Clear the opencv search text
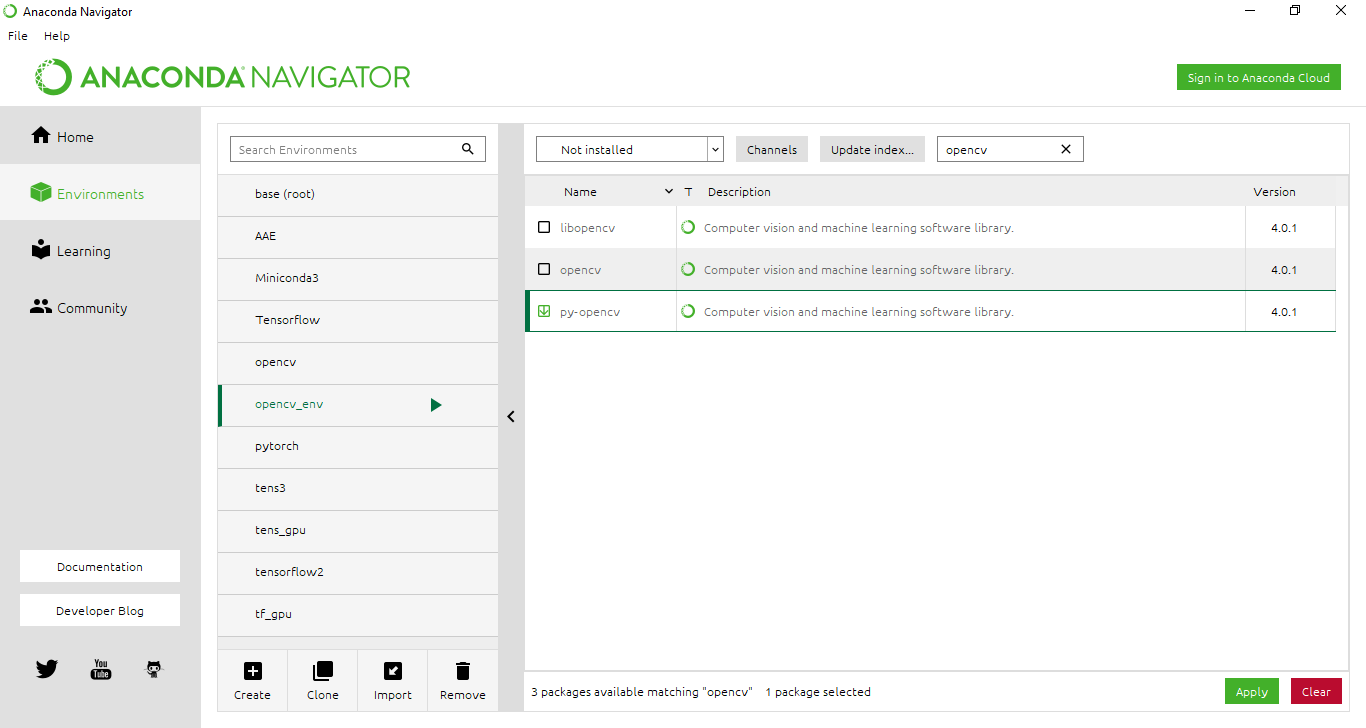Viewport: 1366px width, 728px height. 1065,149
